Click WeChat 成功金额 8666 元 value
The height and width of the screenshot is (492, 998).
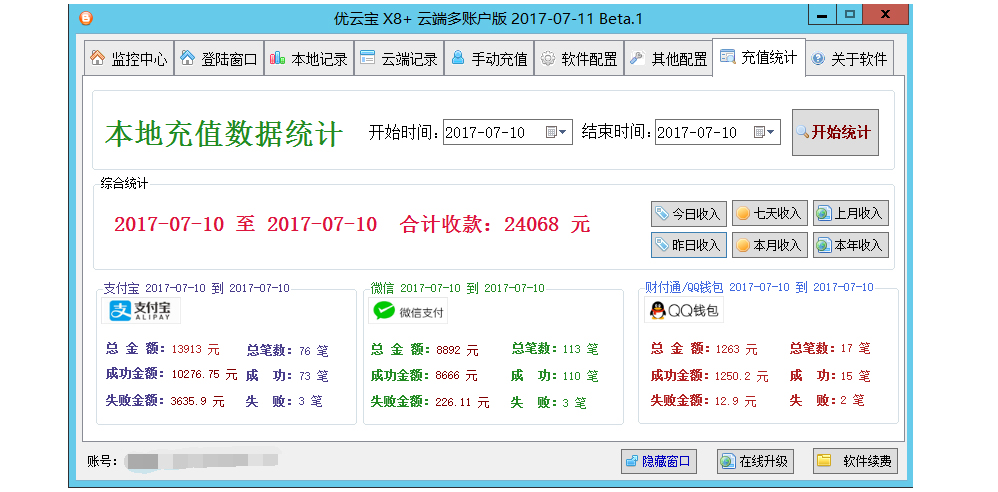pyautogui.click(x=456, y=376)
